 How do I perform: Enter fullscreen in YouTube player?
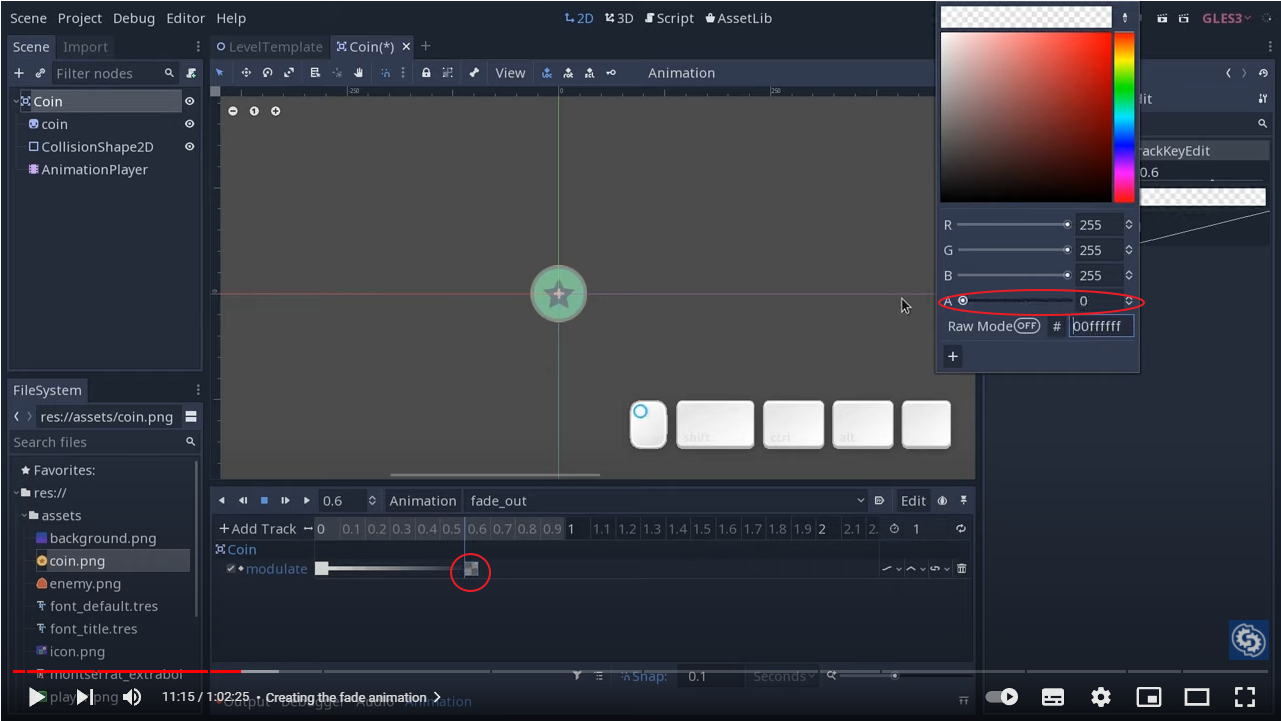(x=1244, y=697)
